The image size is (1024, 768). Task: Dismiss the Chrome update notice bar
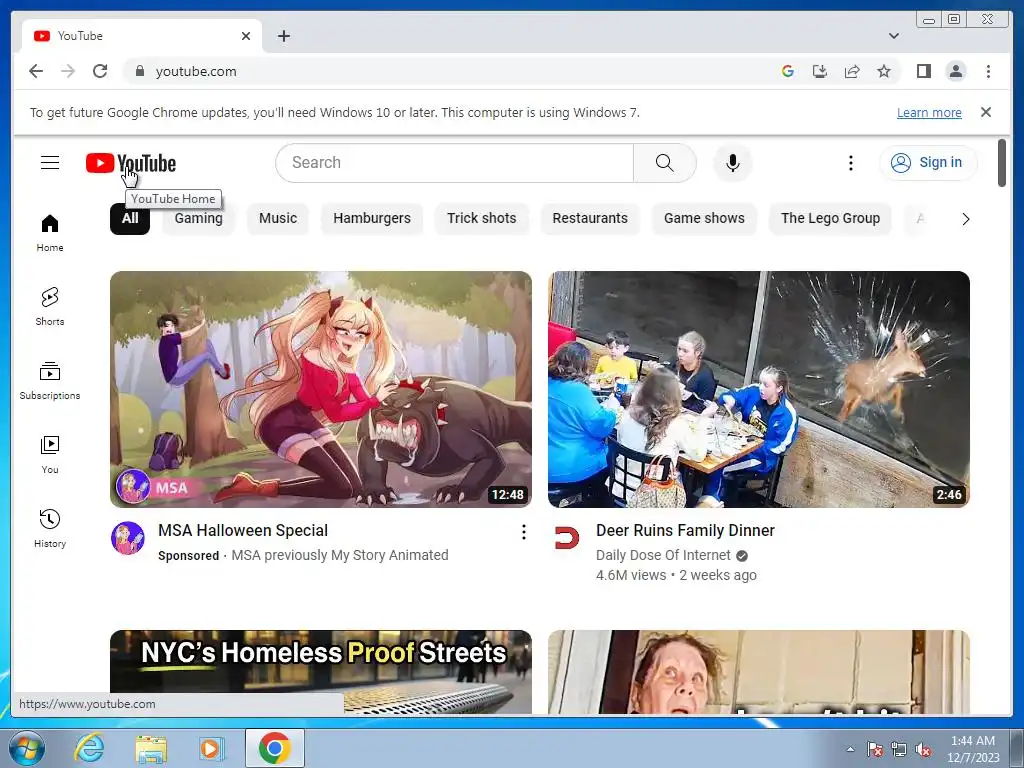click(985, 112)
